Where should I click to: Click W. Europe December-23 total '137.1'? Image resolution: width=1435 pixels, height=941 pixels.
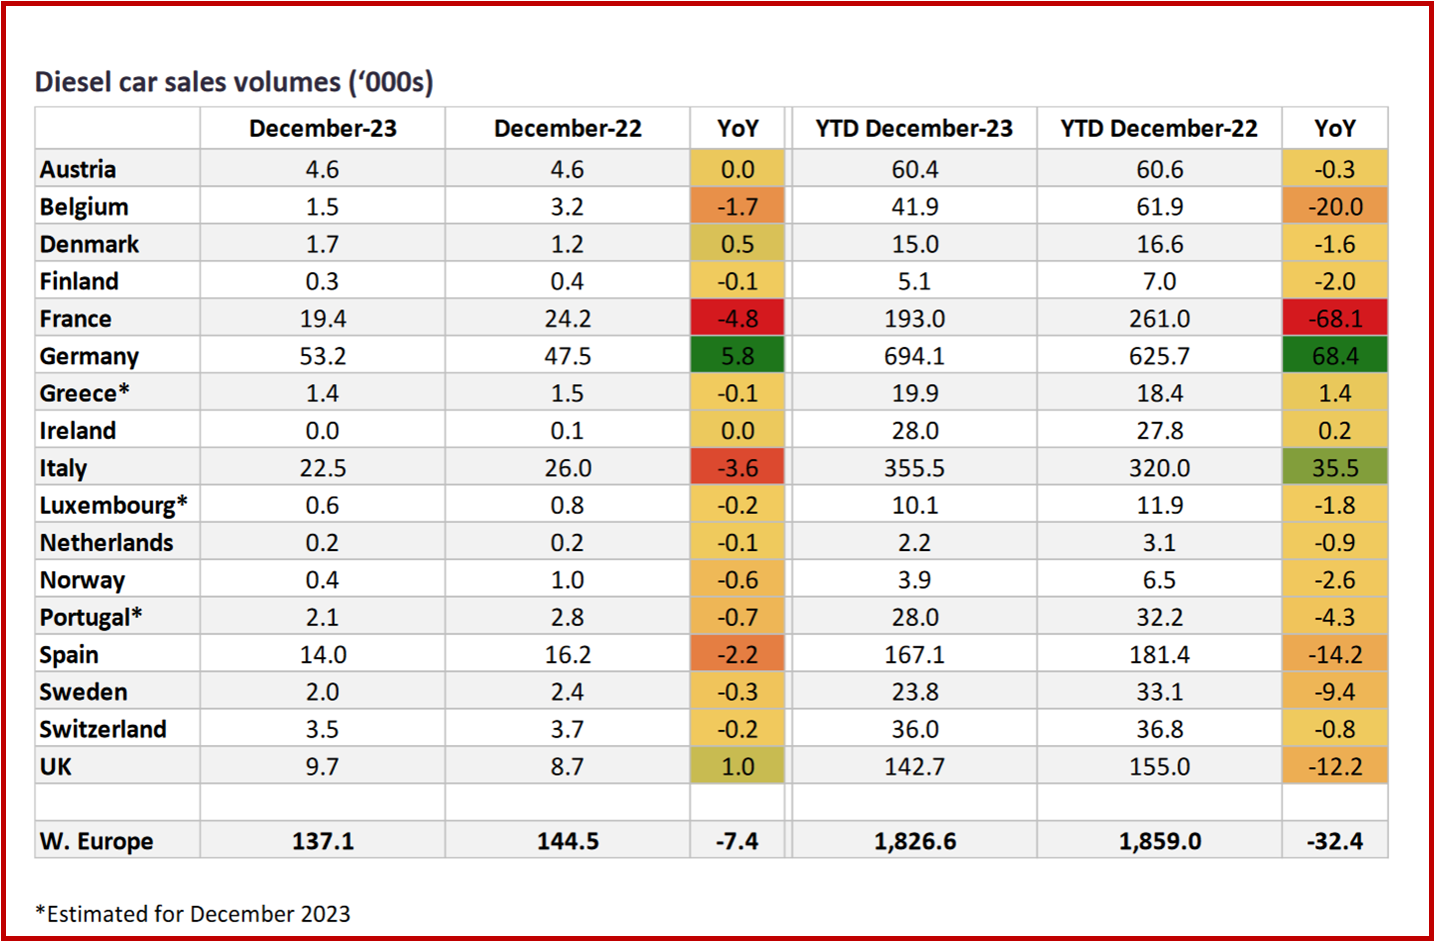tap(323, 841)
